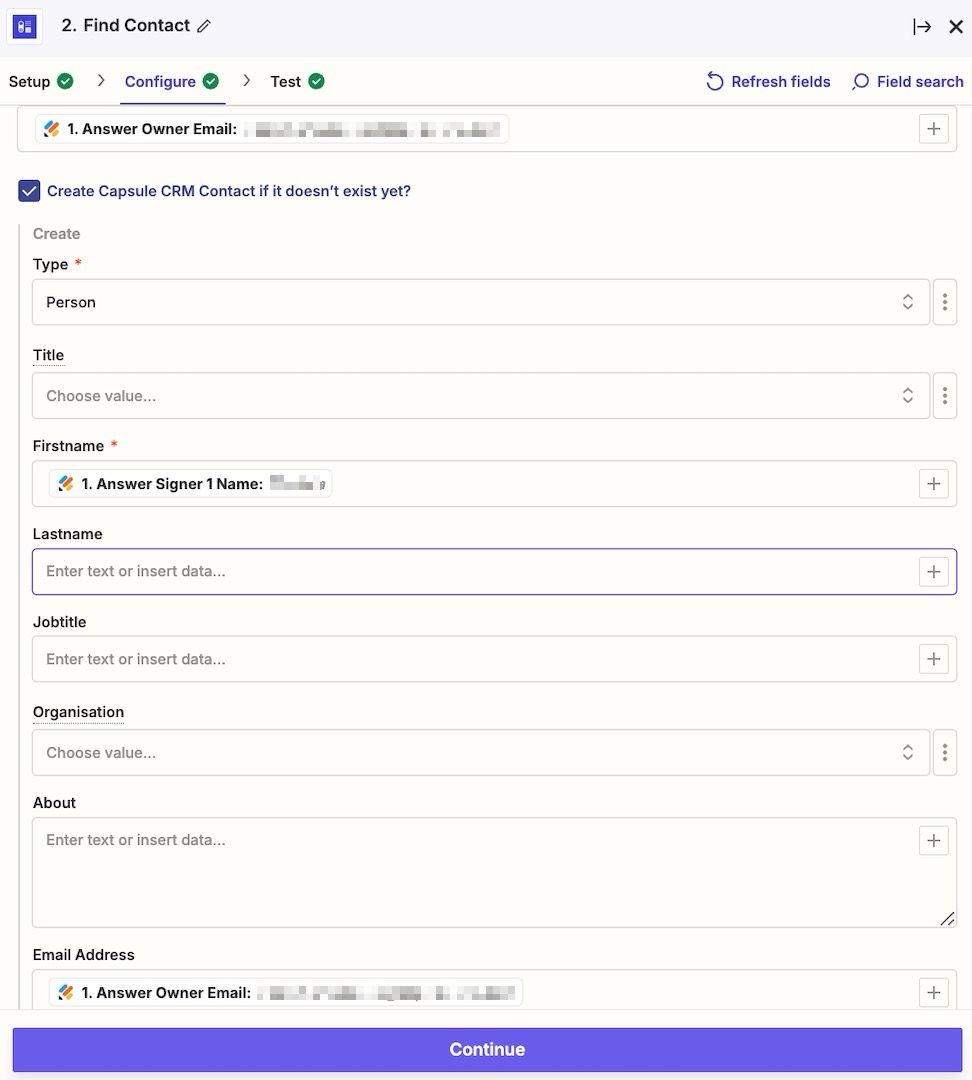Click Email Address field with Owner Email
This screenshot has width=972, height=1080.
coord(494,991)
